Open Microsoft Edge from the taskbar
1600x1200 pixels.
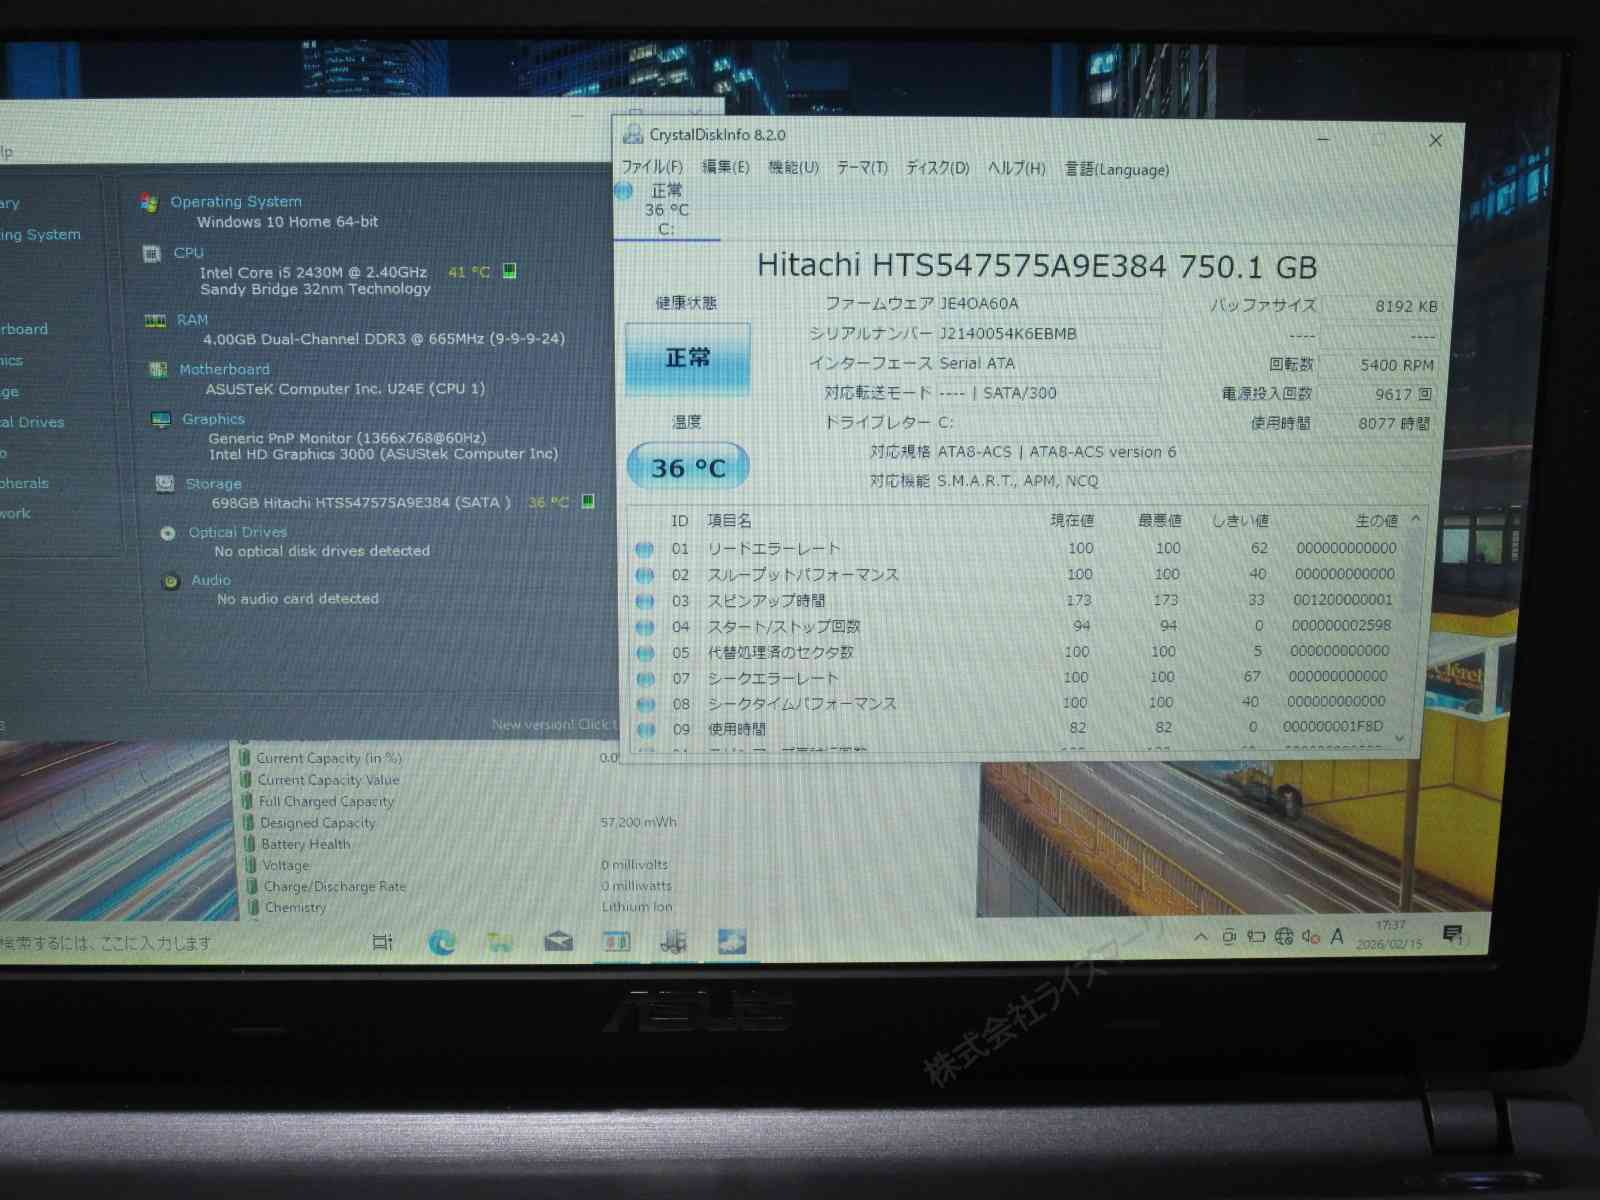pos(441,942)
